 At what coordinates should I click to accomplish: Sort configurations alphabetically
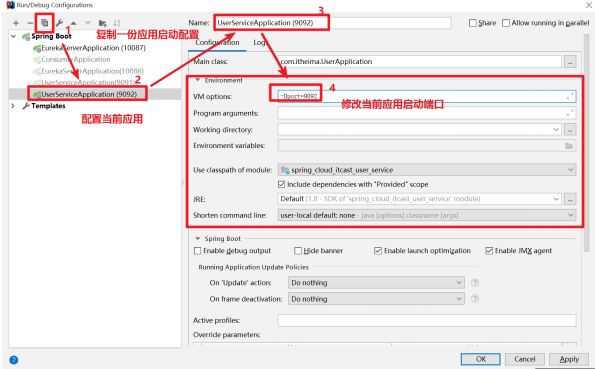[x=116, y=23]
